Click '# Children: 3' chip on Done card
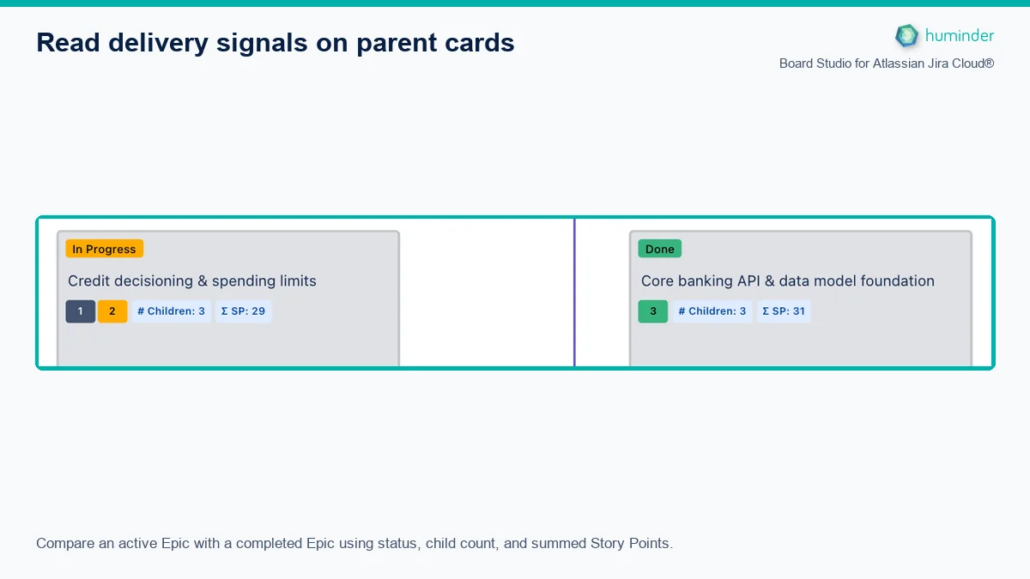Viewport: 1030px width, 579px height. point(712,311)
